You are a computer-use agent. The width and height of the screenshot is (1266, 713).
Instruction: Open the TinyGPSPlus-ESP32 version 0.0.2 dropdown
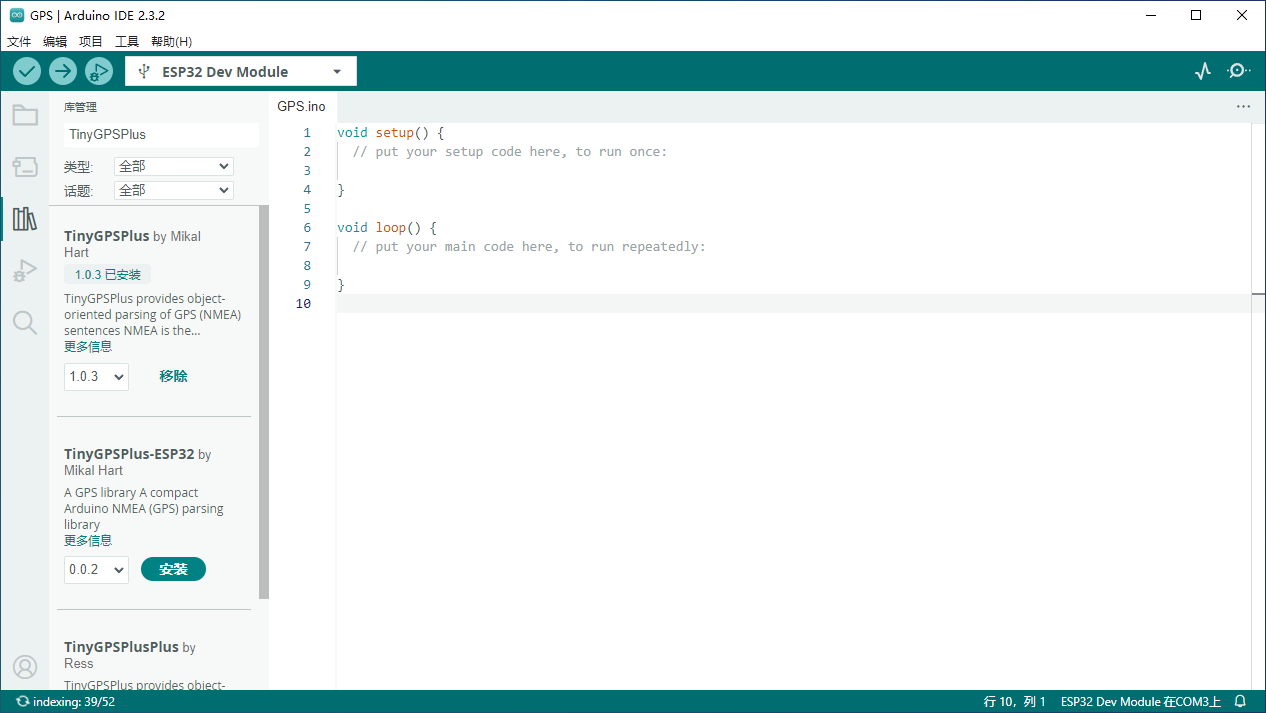pyautogui.click(x=96, y=569)
